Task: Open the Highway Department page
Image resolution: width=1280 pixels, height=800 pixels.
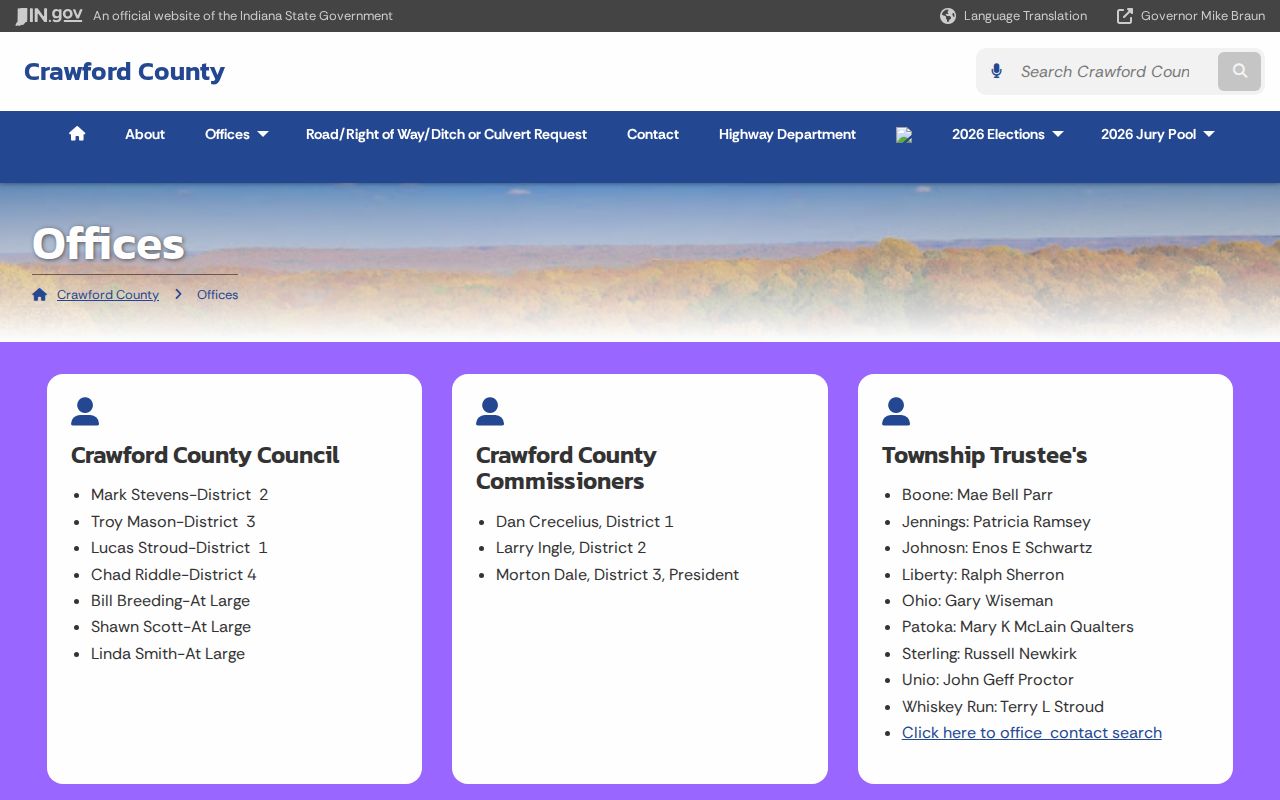Action: tap(787, 134)
